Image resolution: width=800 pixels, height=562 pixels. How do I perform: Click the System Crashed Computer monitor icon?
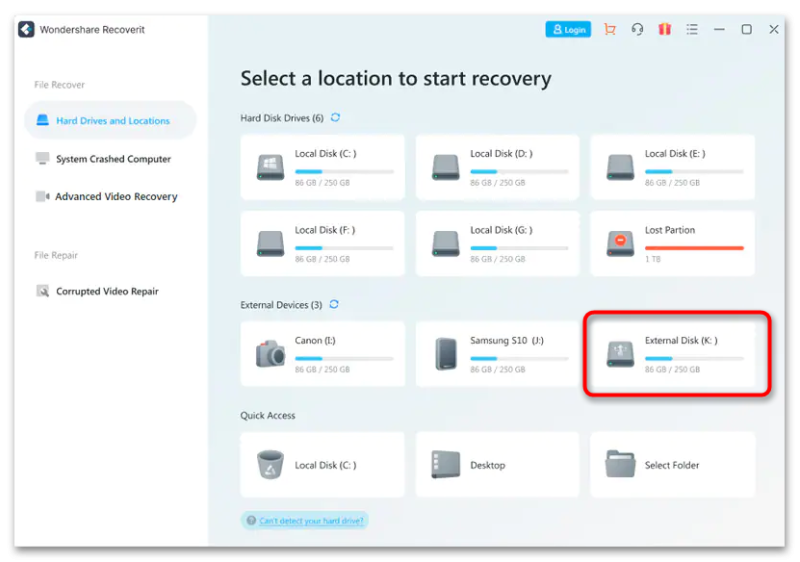(42, 158)
